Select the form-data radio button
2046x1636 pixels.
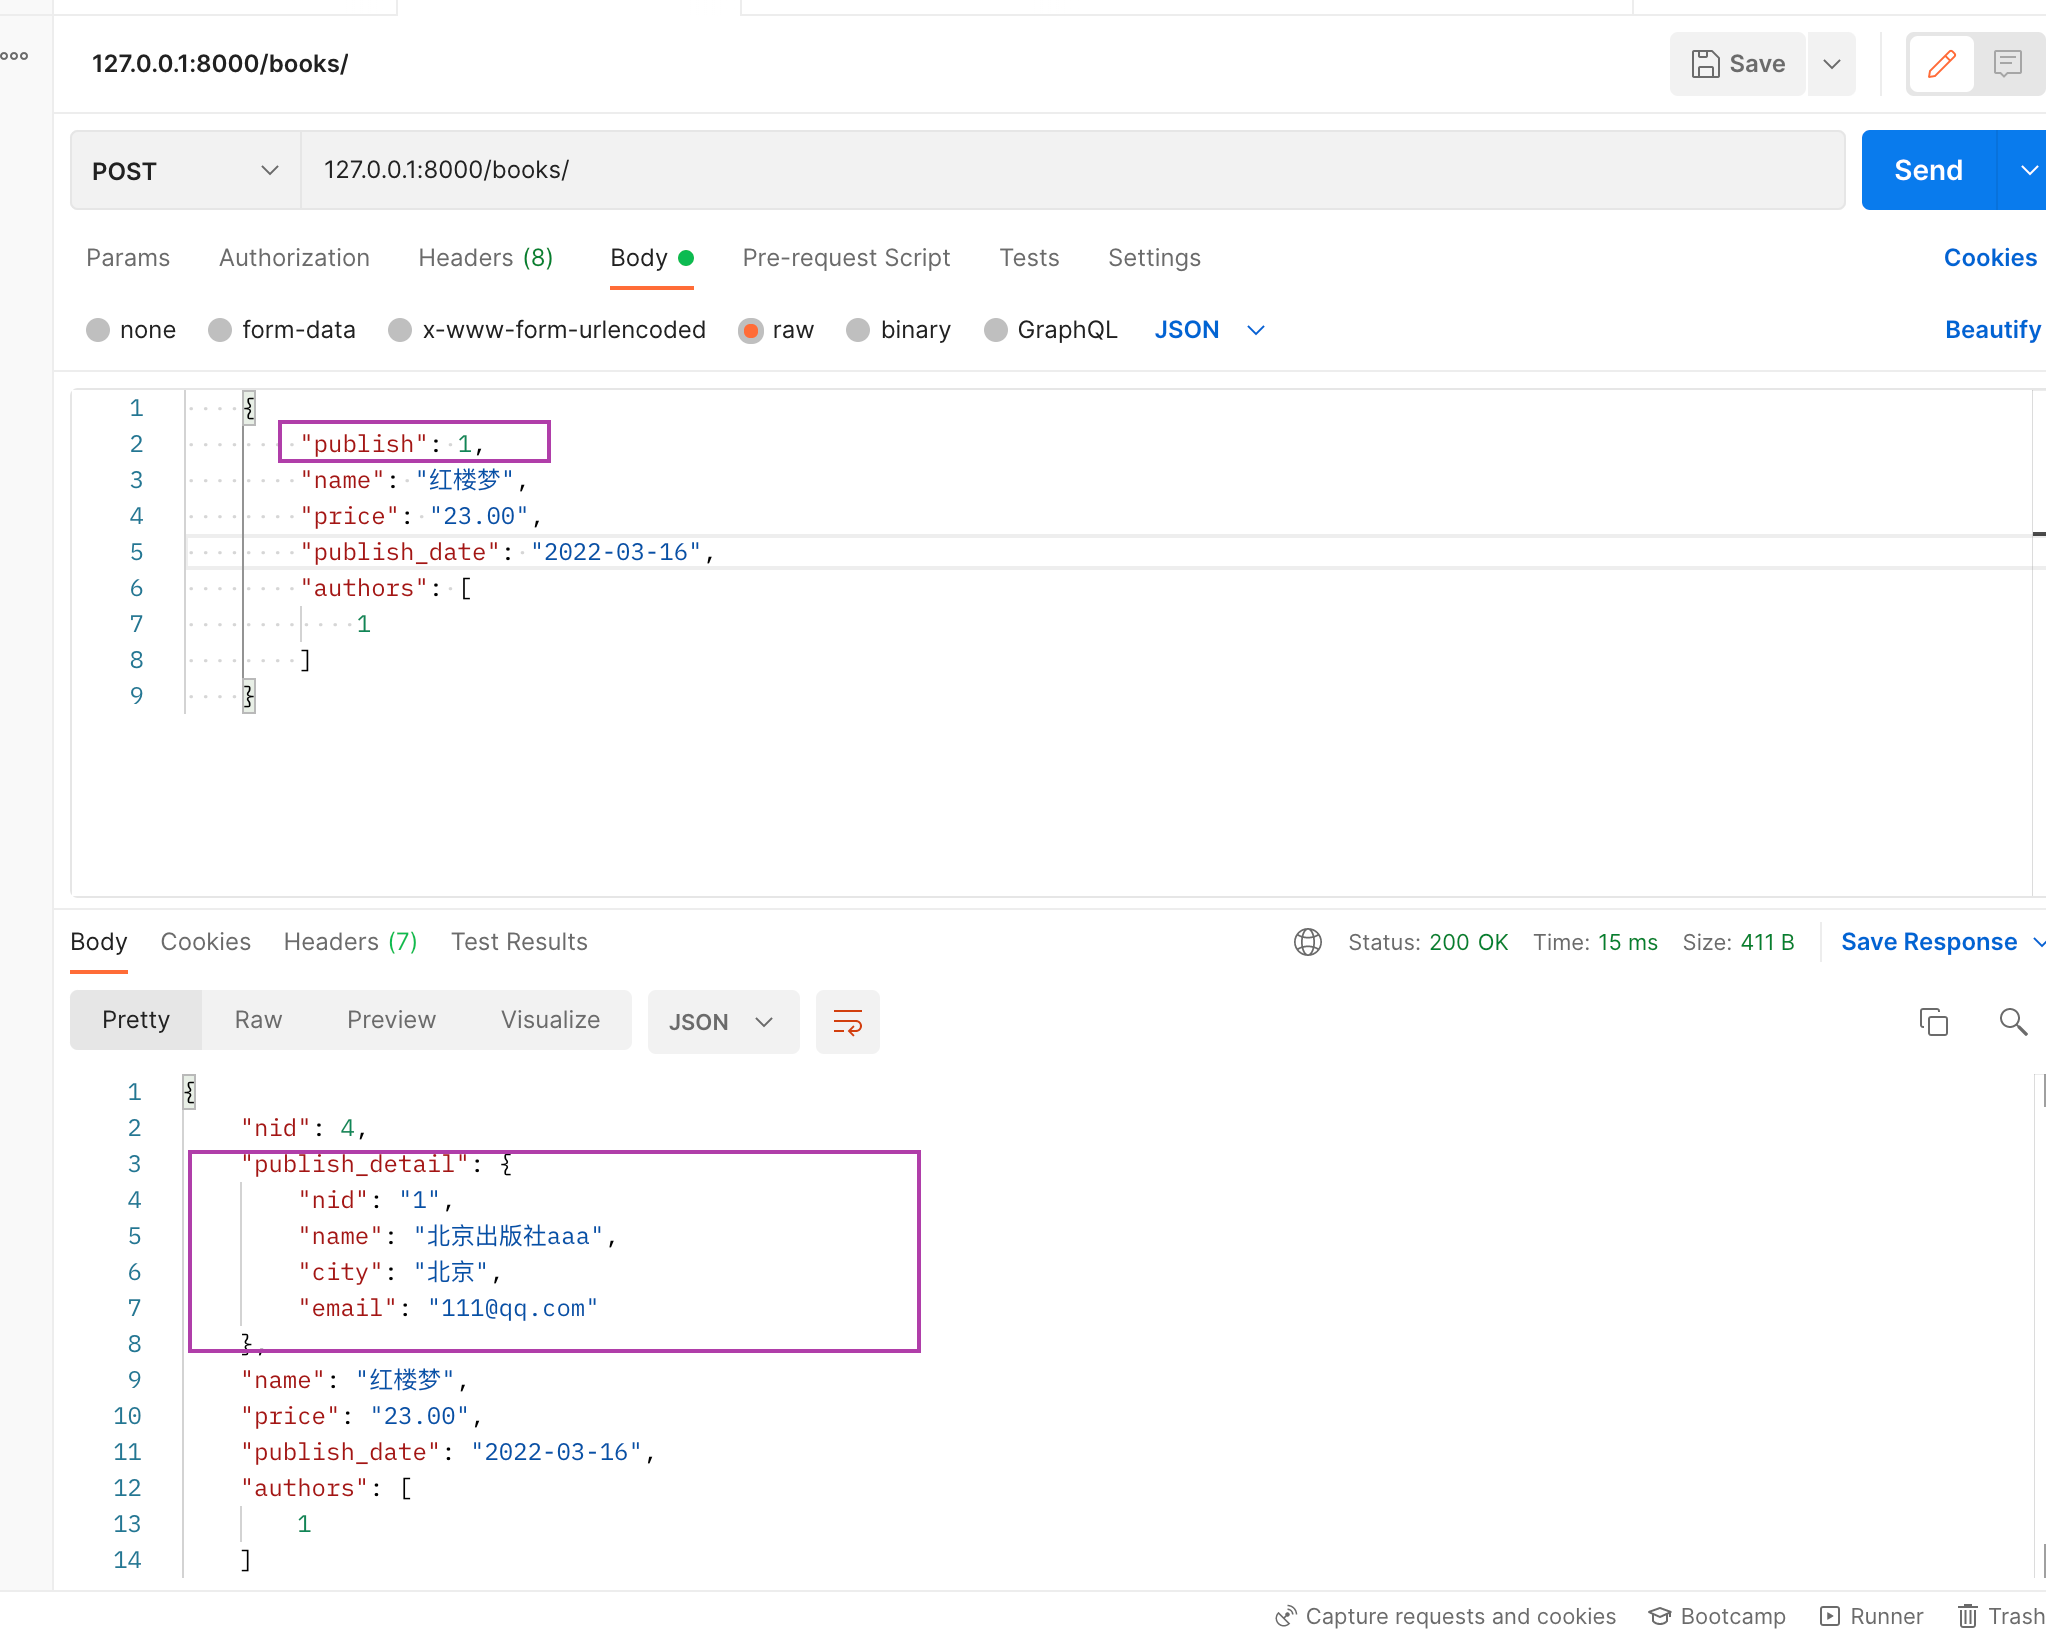coord(220,330)
